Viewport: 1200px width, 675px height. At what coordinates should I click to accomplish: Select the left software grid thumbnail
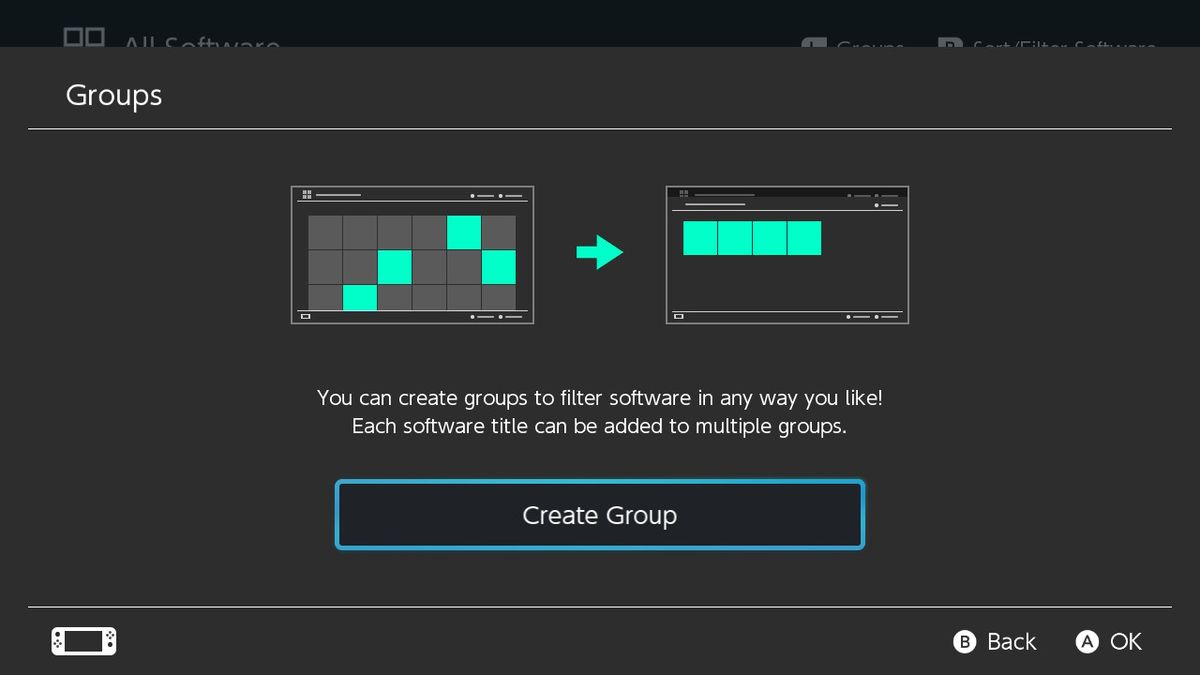tap(412, 254)
